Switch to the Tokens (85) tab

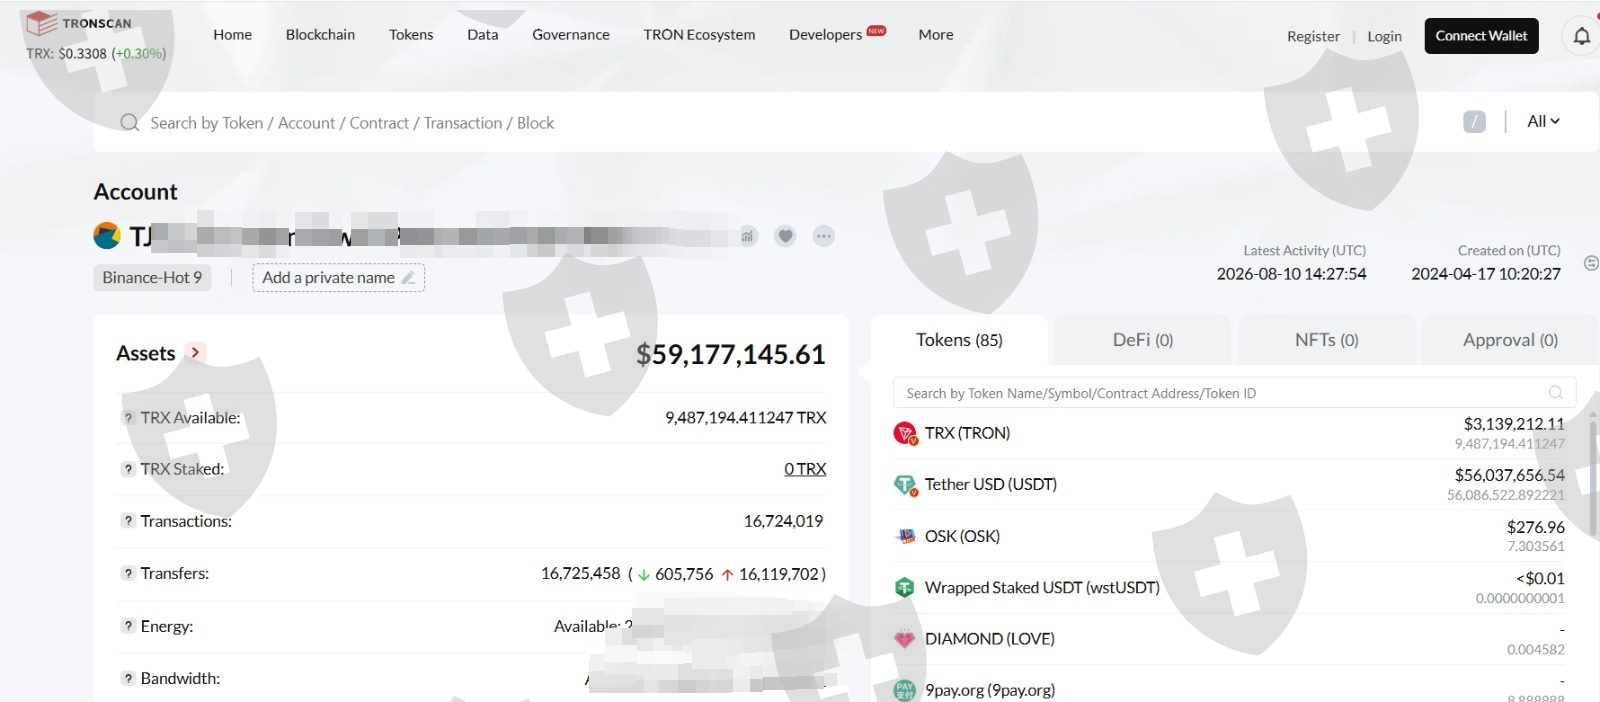click(x=959, y=340)
